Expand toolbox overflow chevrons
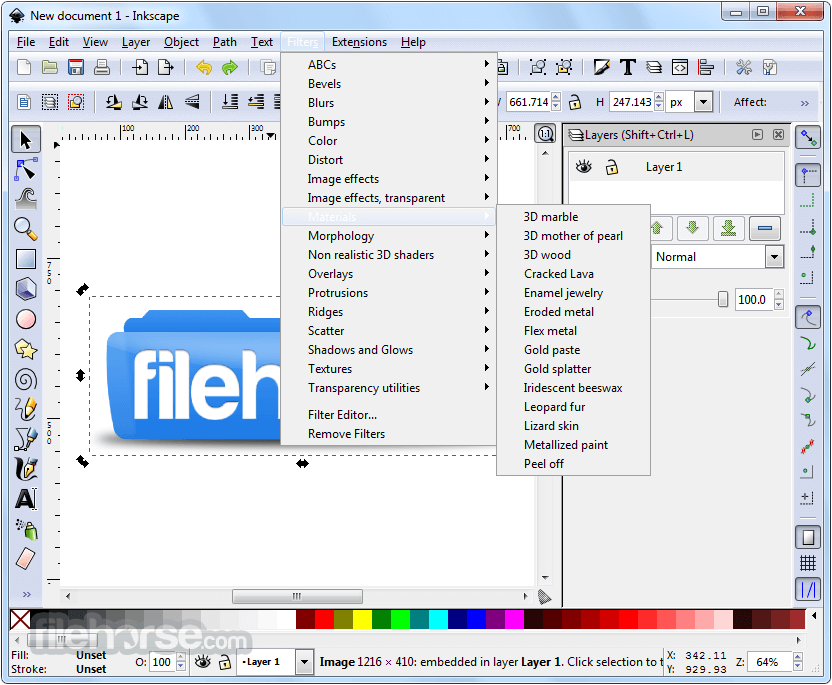This screenshot has height=685, width=832. pos(27,594)
